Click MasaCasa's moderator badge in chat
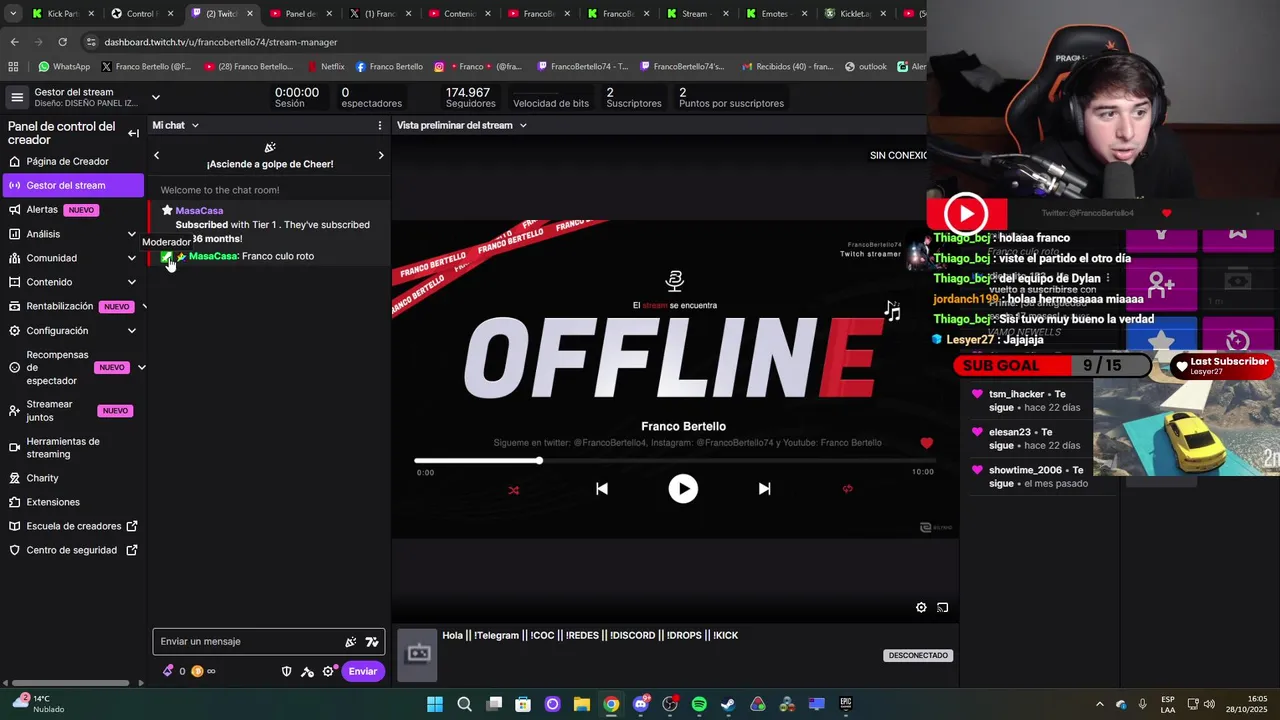 click(x=166, y=257)
